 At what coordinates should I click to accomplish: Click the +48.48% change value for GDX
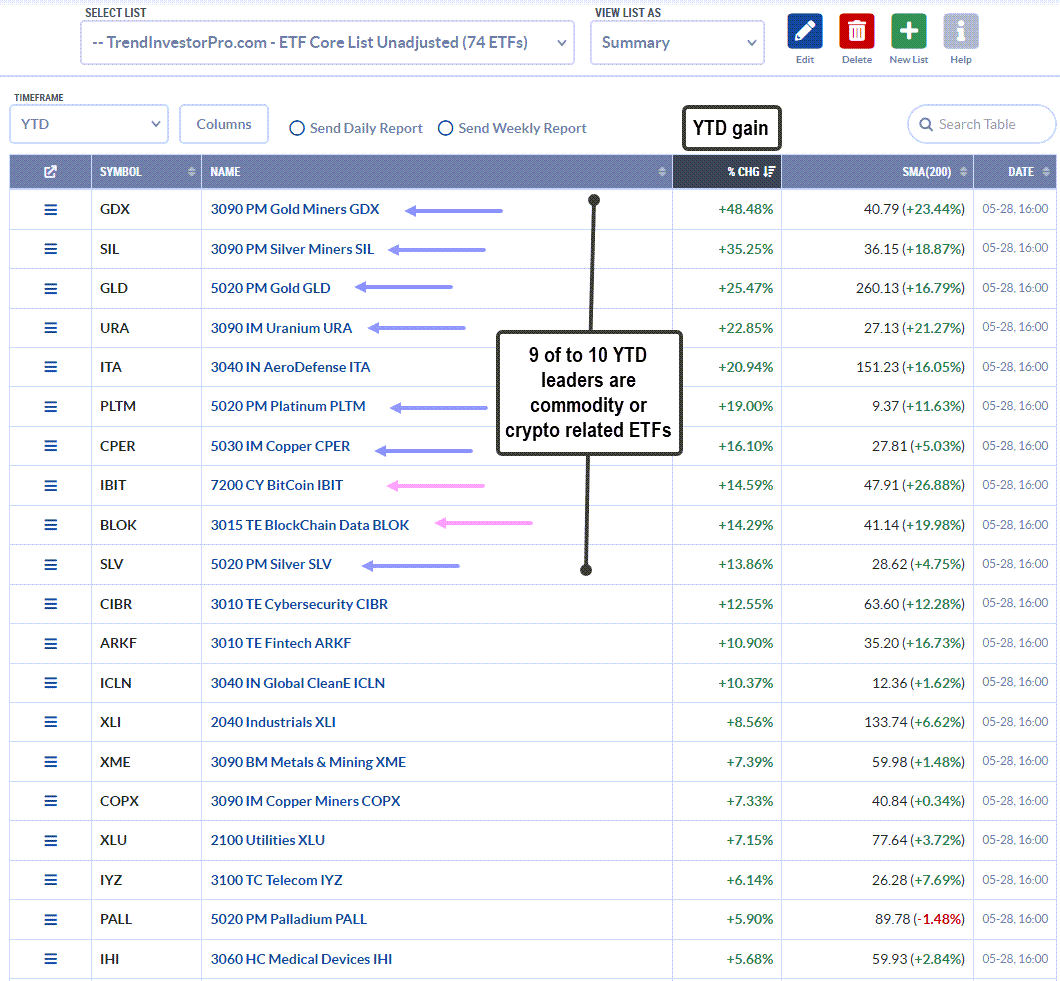tap(745, 209)
